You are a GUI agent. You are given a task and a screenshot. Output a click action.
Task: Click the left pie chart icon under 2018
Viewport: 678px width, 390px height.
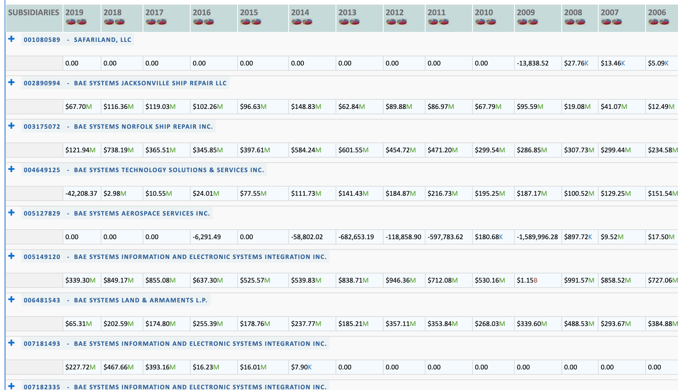click(x=109, y=22)
